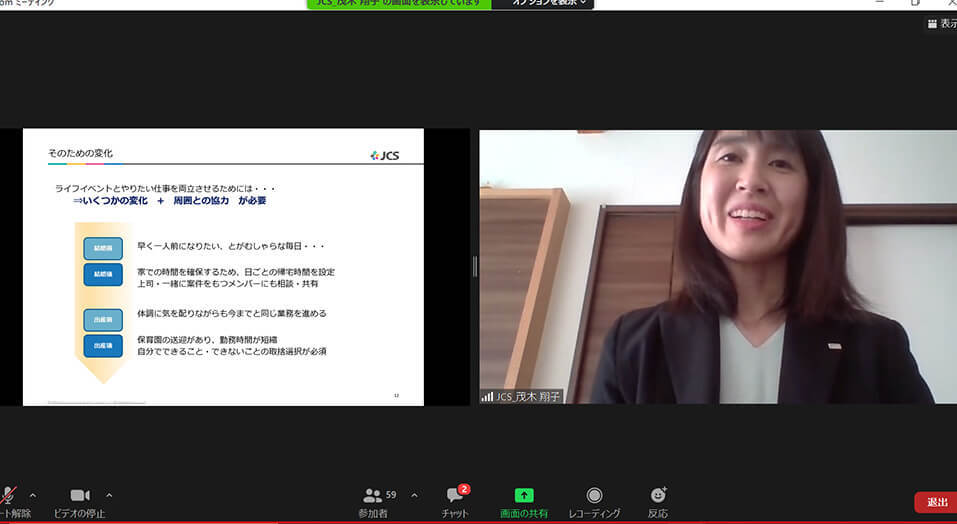Screen dimensions: 957x524
Task: Open the Reactions emoji menu
Action: [x=657, y=496]
